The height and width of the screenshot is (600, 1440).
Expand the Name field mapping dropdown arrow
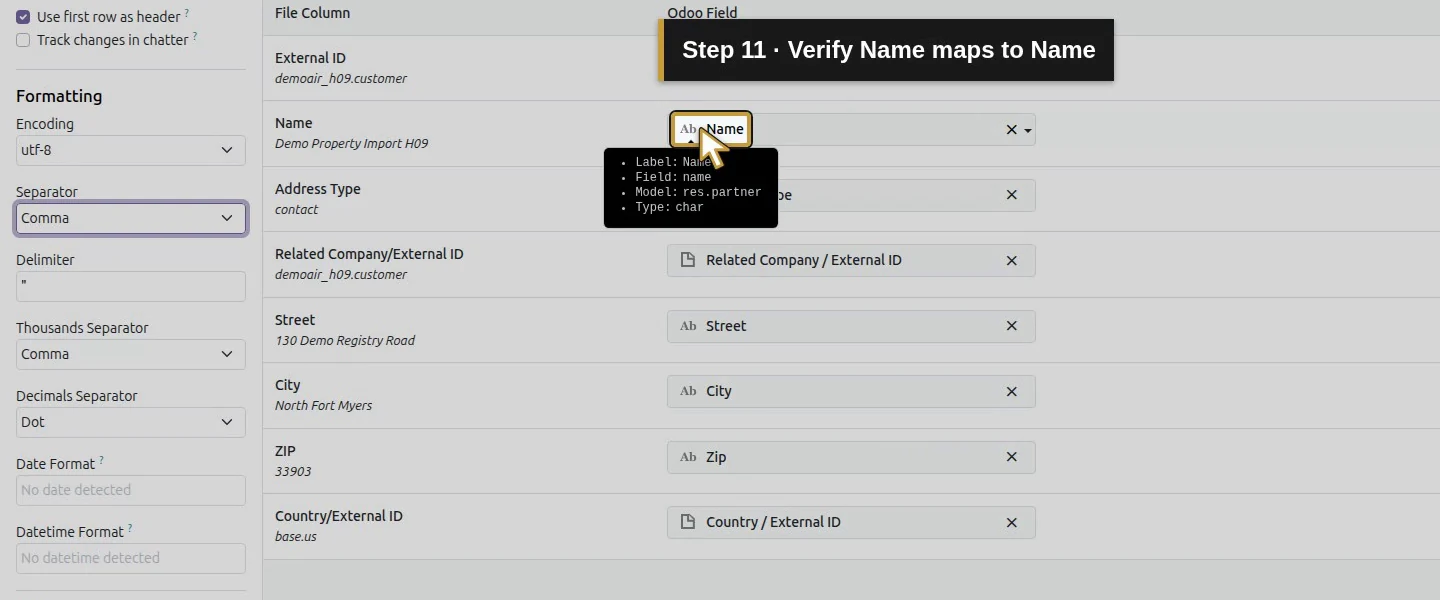(1028, 131)
